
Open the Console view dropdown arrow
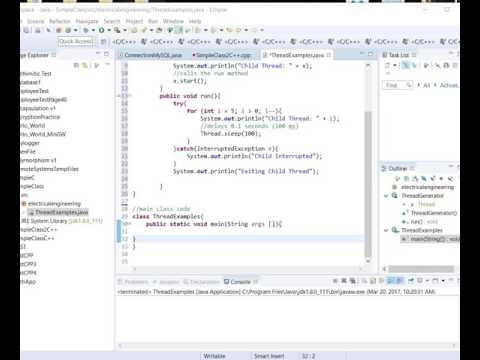[443, 281]
